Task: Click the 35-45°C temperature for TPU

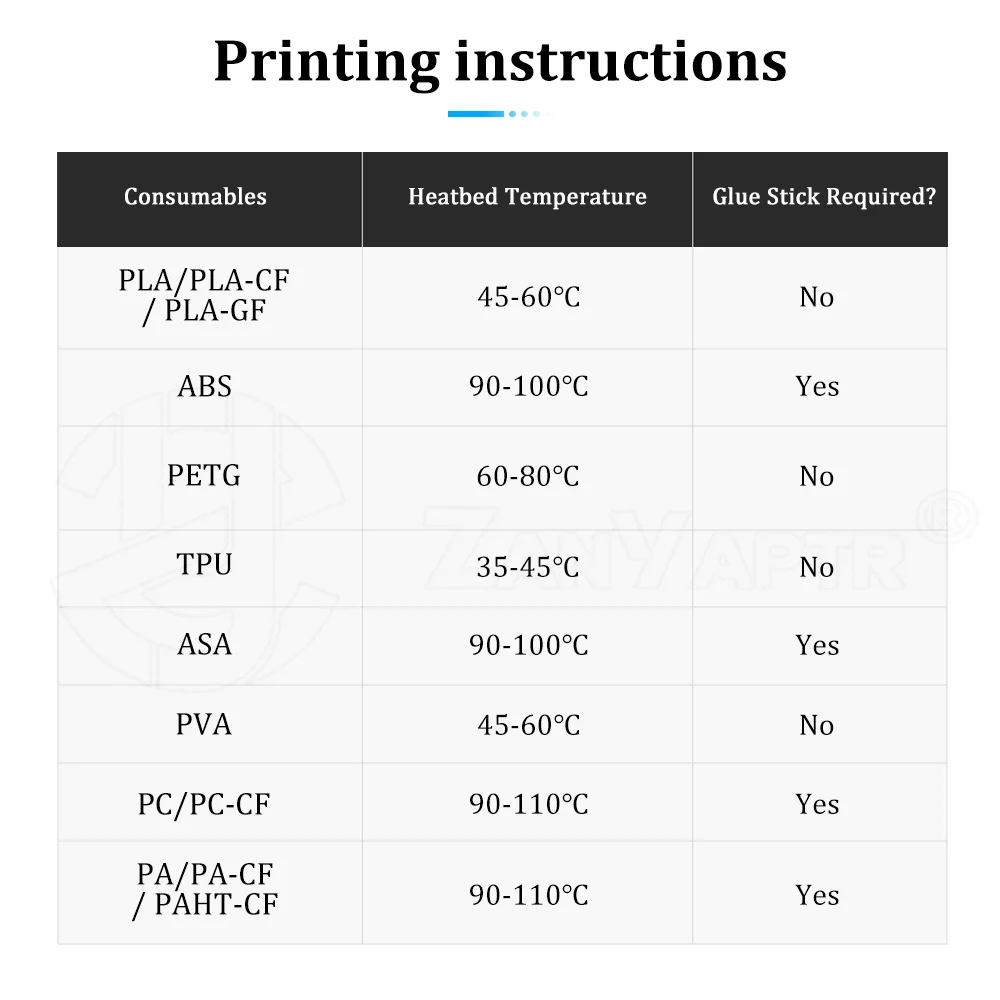Action: click(x=528, y=567)
